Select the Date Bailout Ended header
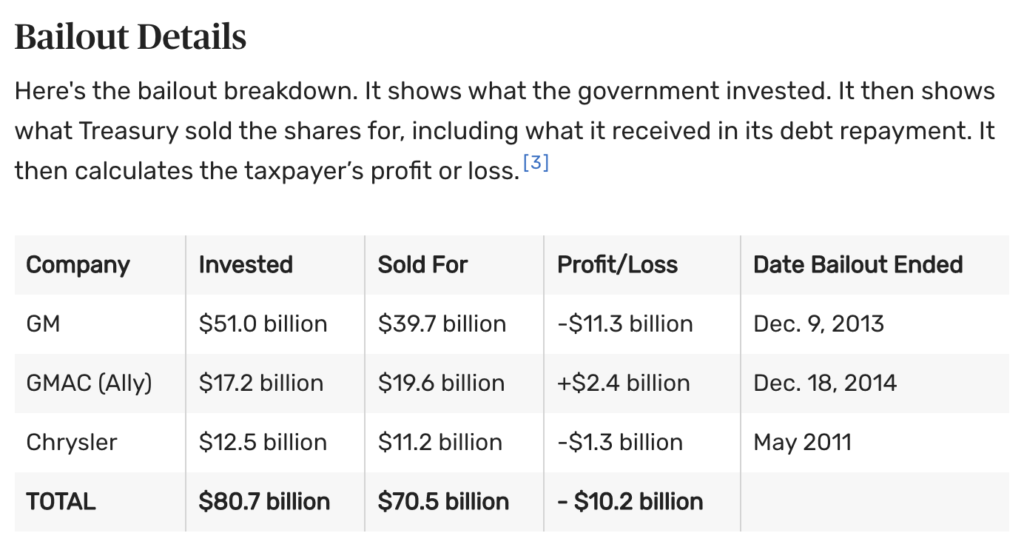Screen dimensions: 1024x533 857,265
